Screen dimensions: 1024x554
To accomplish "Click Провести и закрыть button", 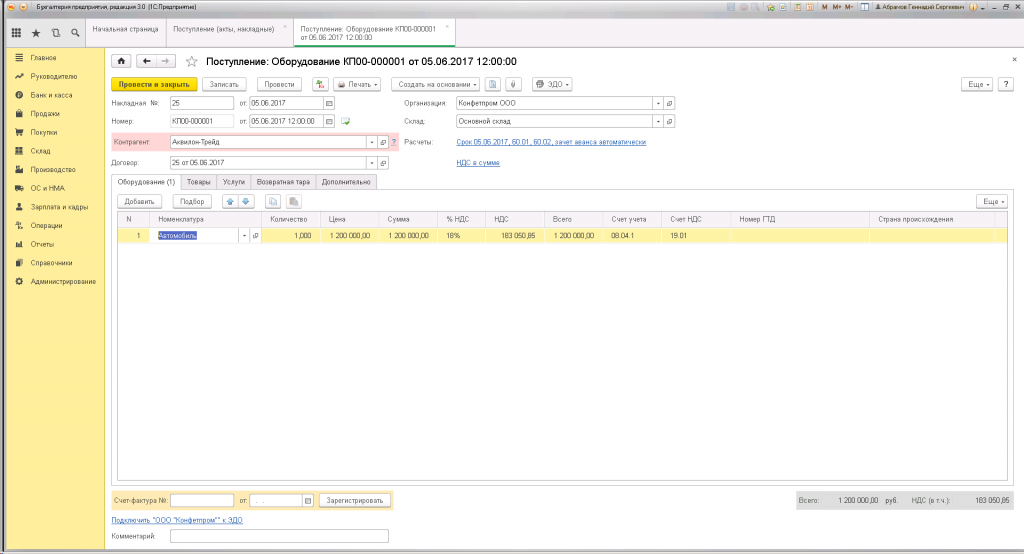I will click(154, 84).
